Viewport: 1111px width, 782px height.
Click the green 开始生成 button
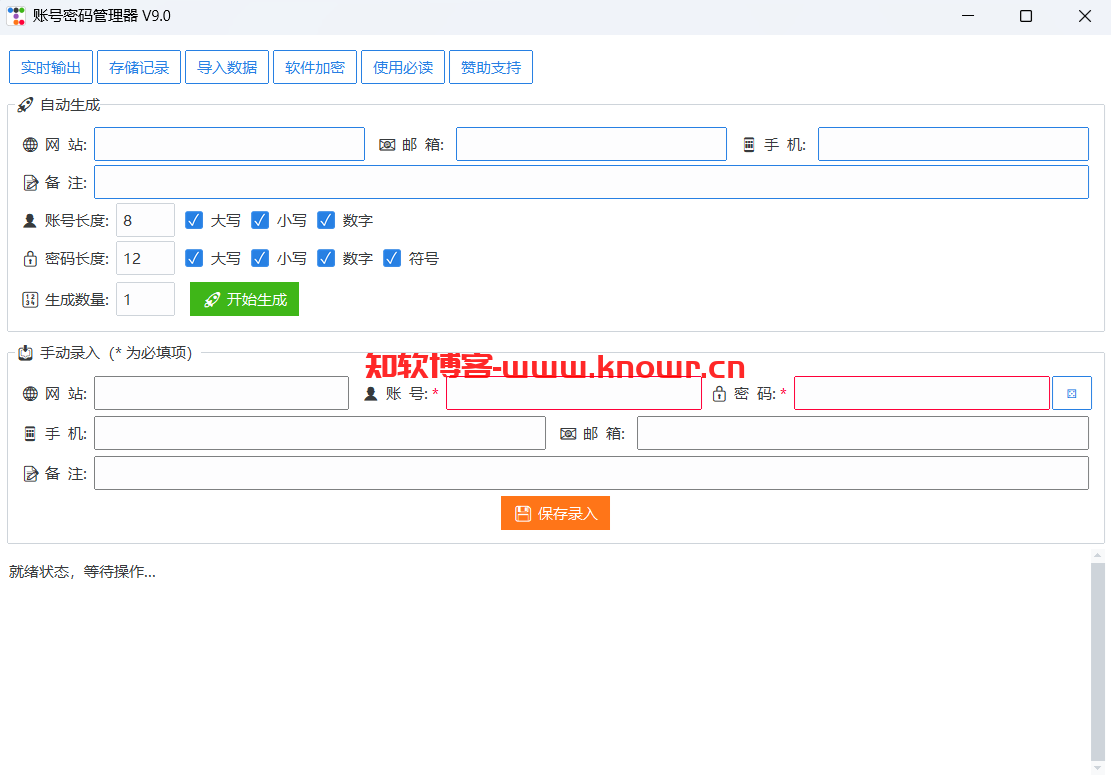click(244, 299)
